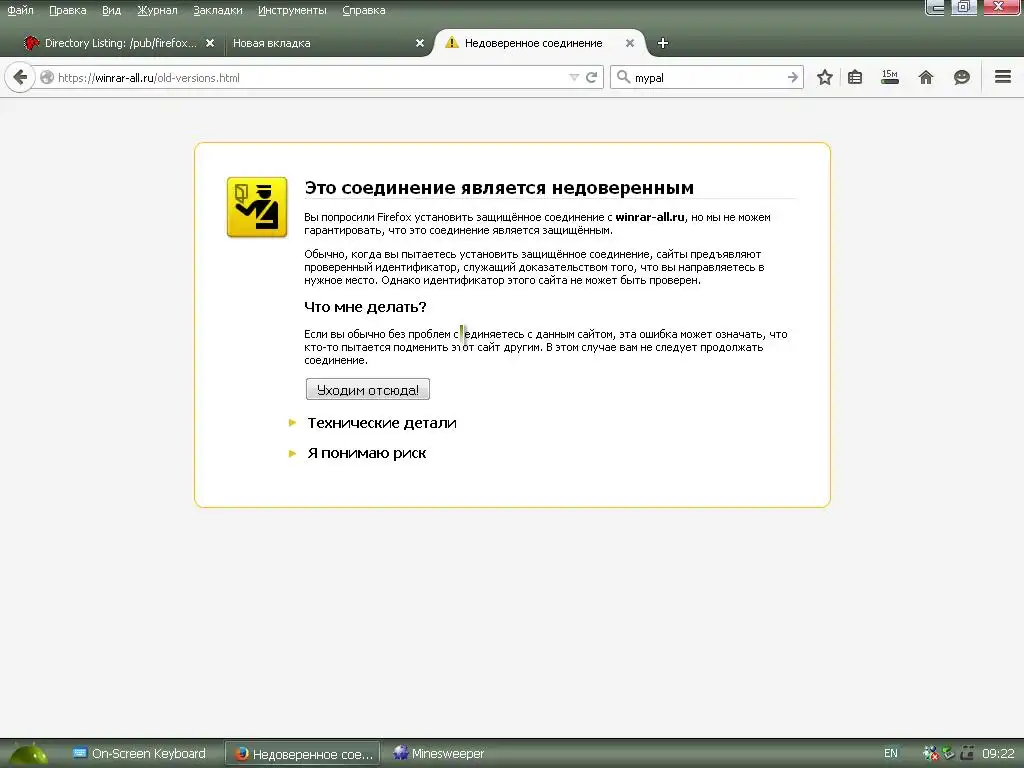This screenshot has height=768, width=1024.
Task: Open the Вид menu
Action: (112, 10)
